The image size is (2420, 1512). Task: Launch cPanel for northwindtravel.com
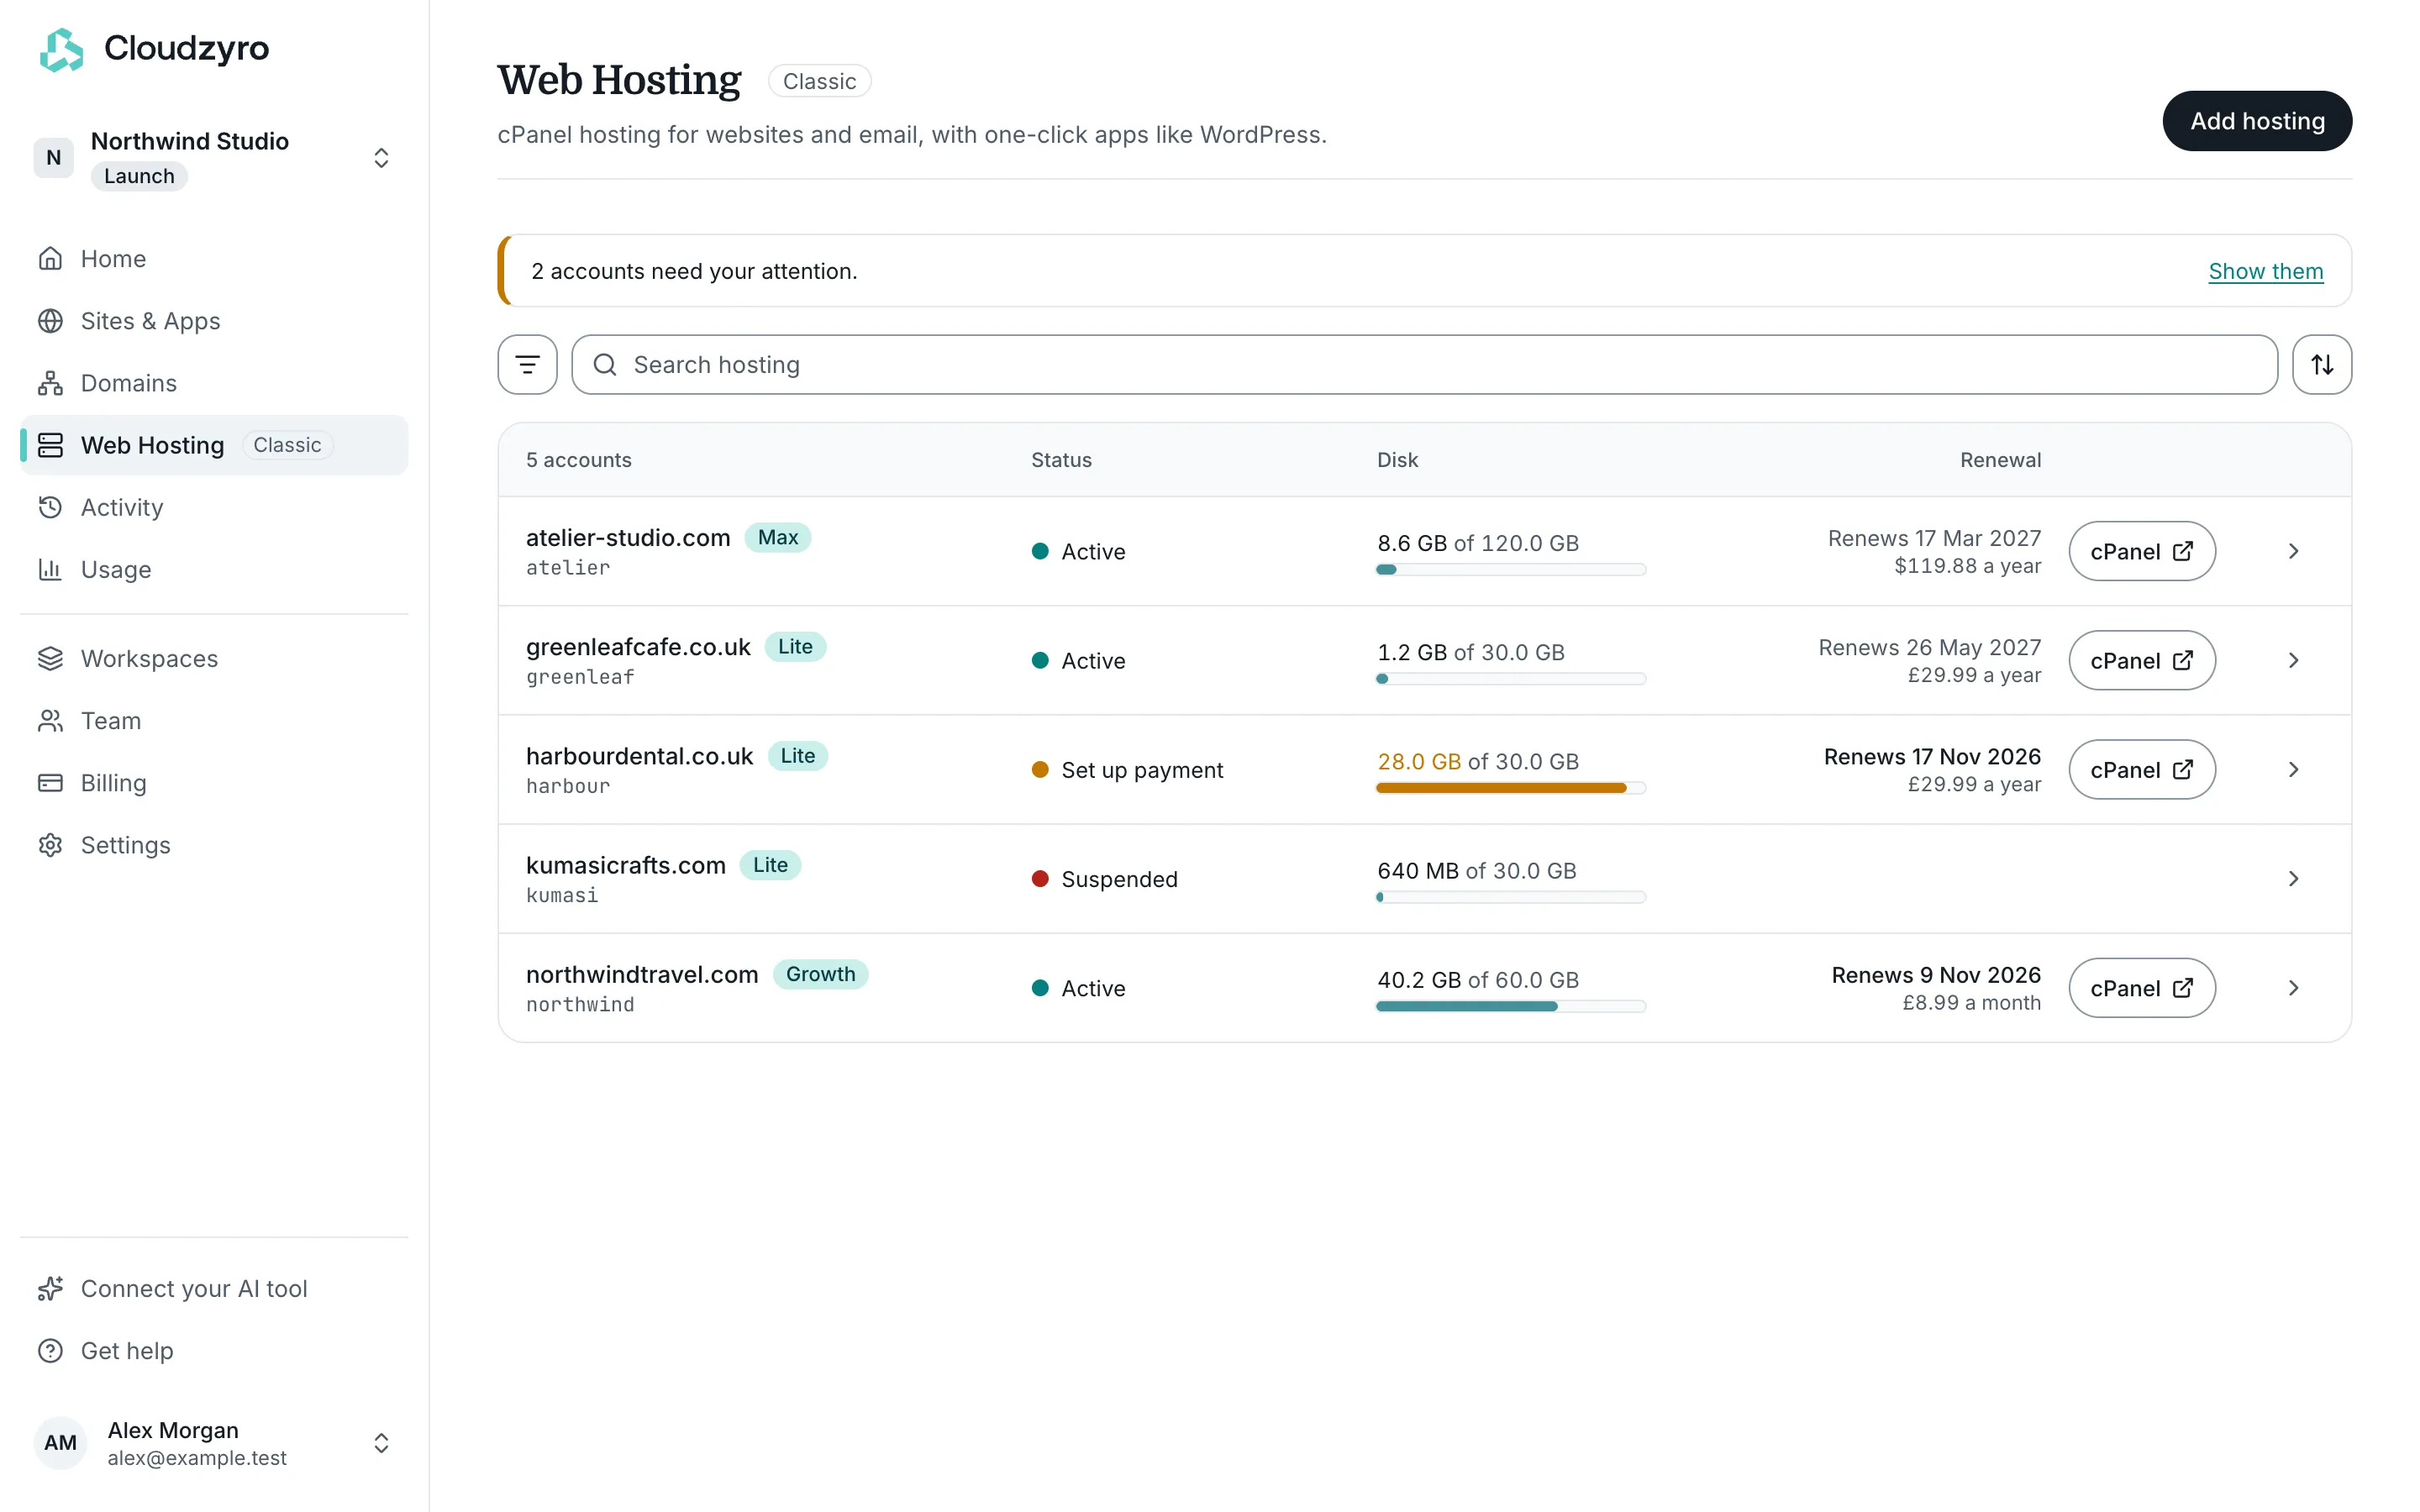click(x=2141, y=988)
